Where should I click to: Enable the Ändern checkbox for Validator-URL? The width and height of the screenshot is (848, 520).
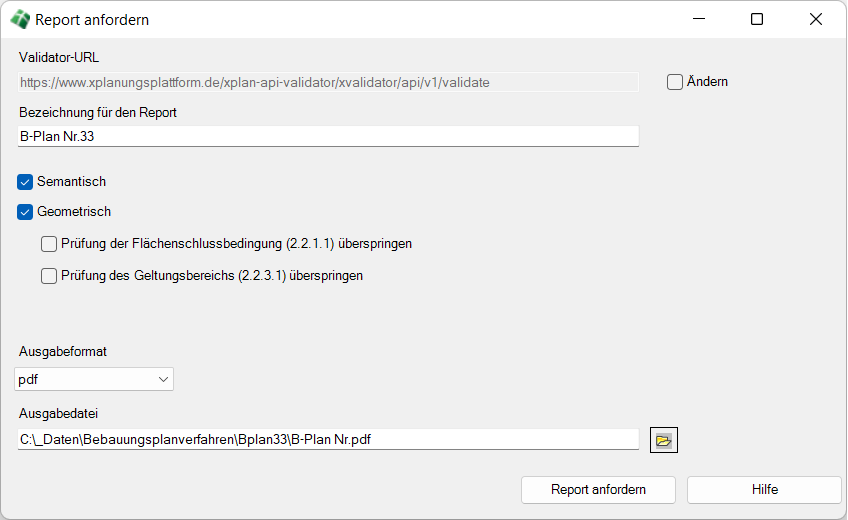(x=675, y=82)
